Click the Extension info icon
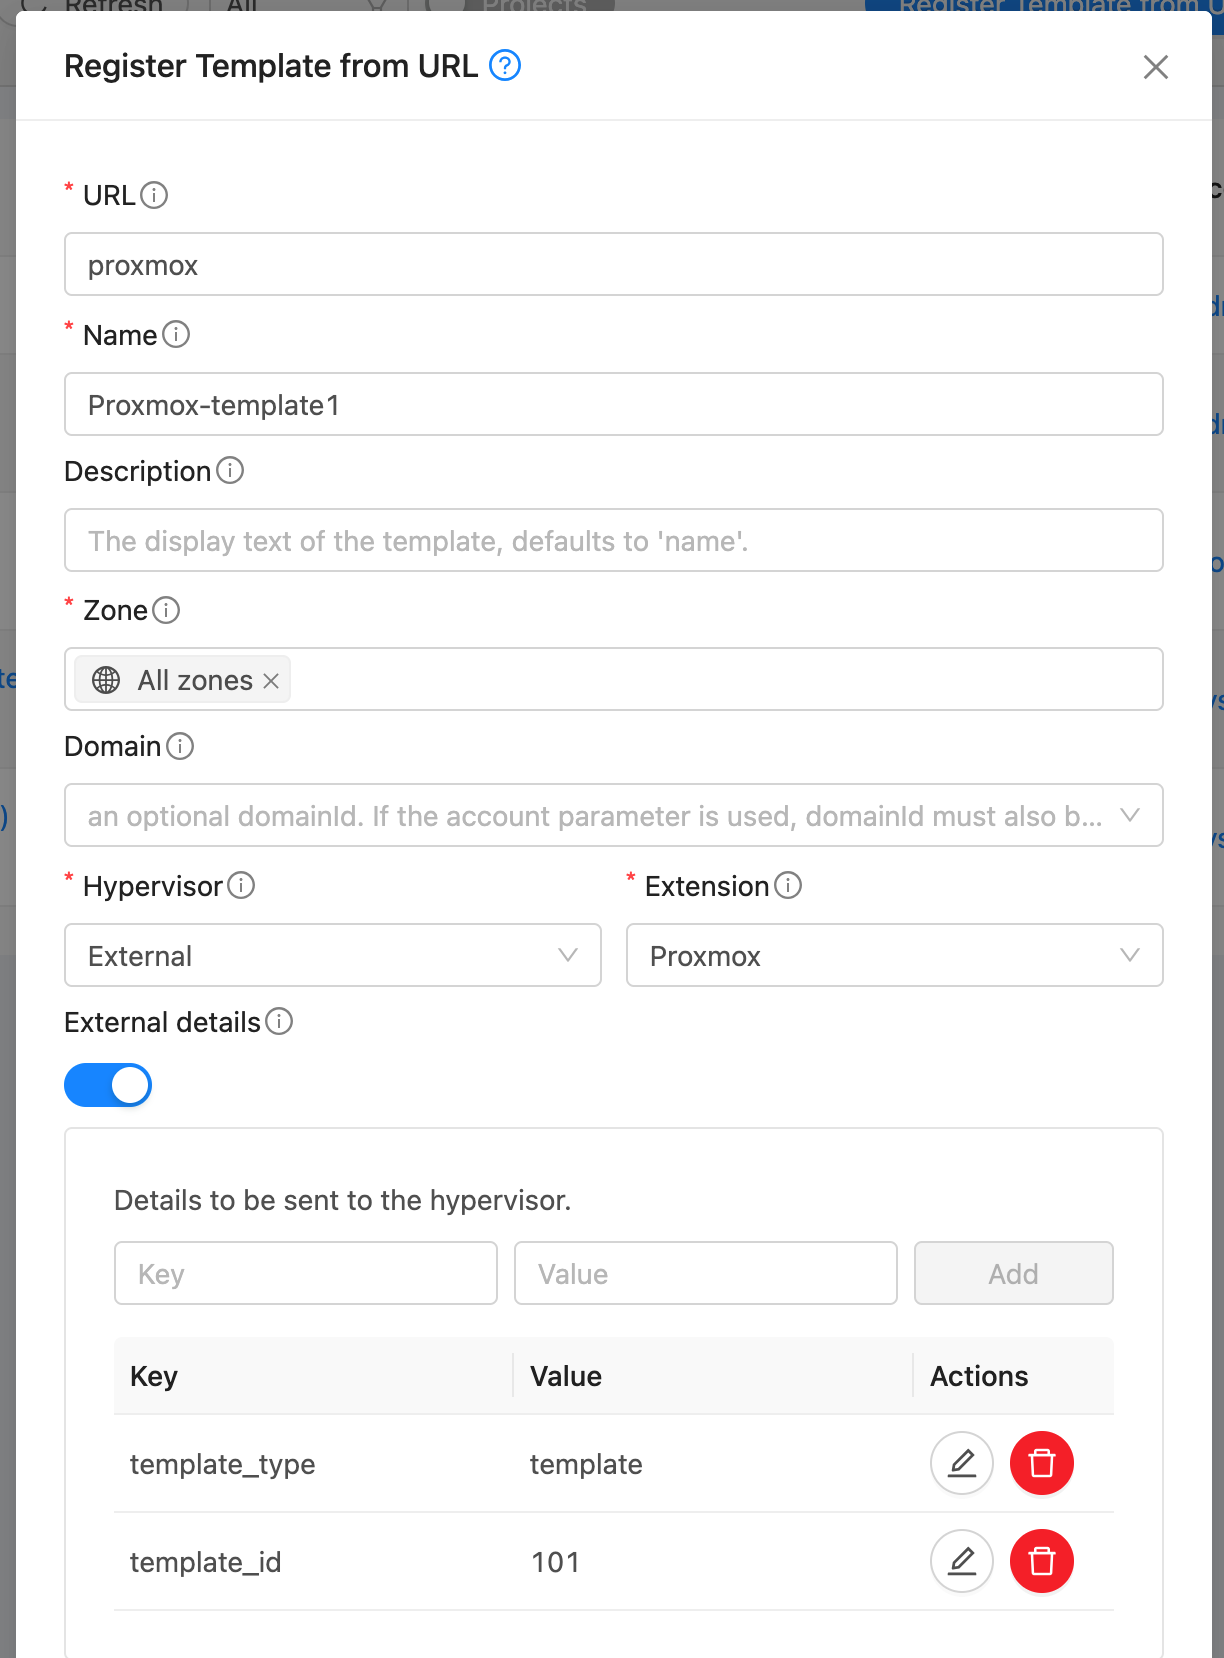The width and height of the screenshot is (1224, 1658). 788,885
